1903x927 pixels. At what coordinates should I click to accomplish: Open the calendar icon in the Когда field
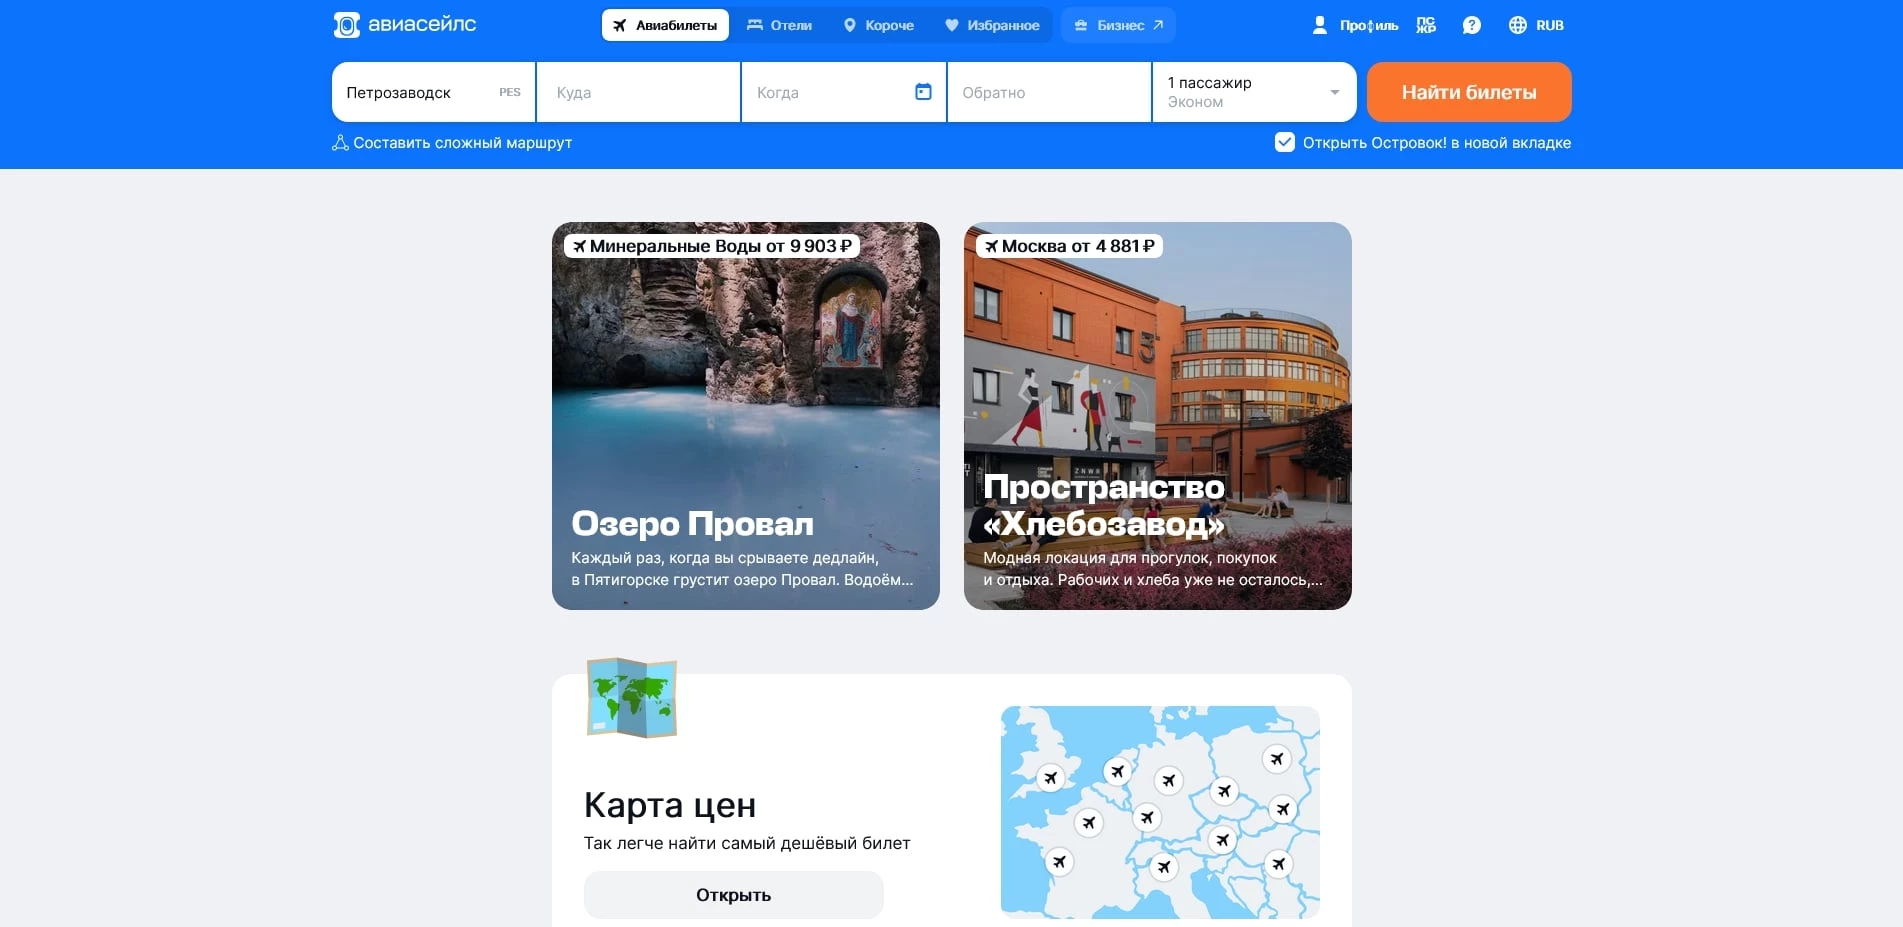(x=923, y=91)
